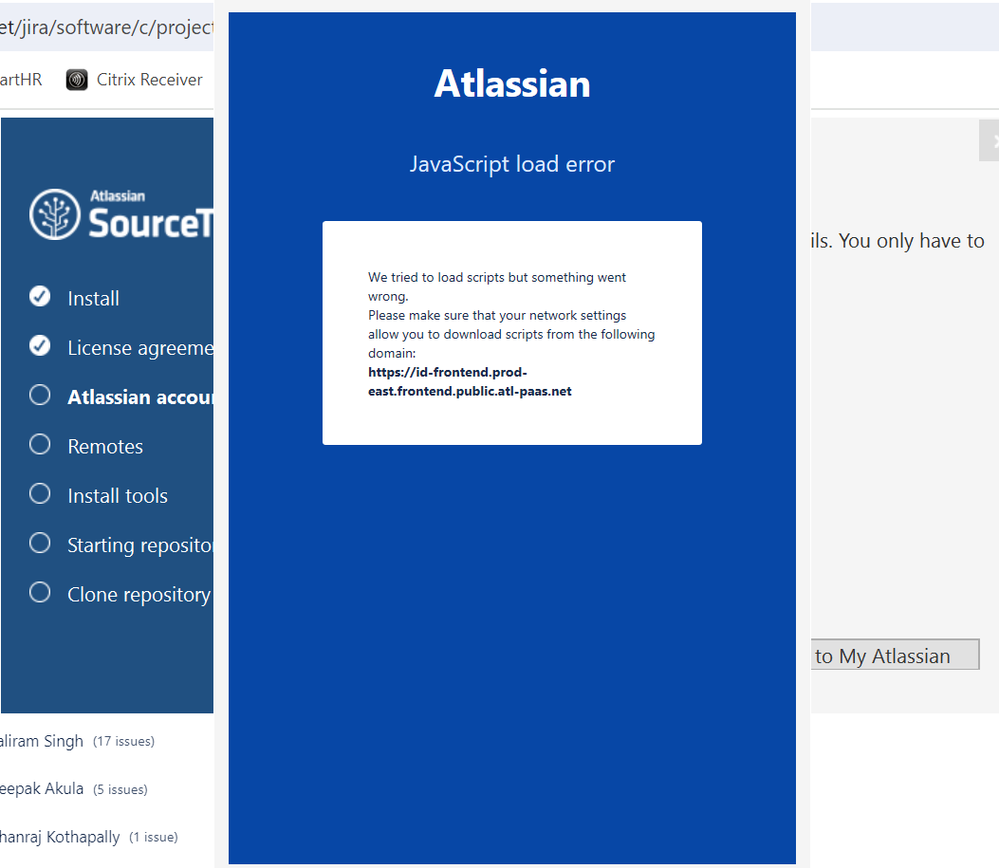
Task: Select the Install tools step circle
Action: 40,494
